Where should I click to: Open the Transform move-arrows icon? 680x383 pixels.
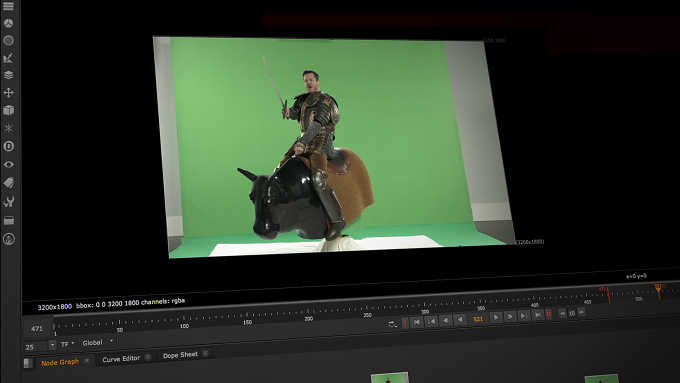(8, 92)
